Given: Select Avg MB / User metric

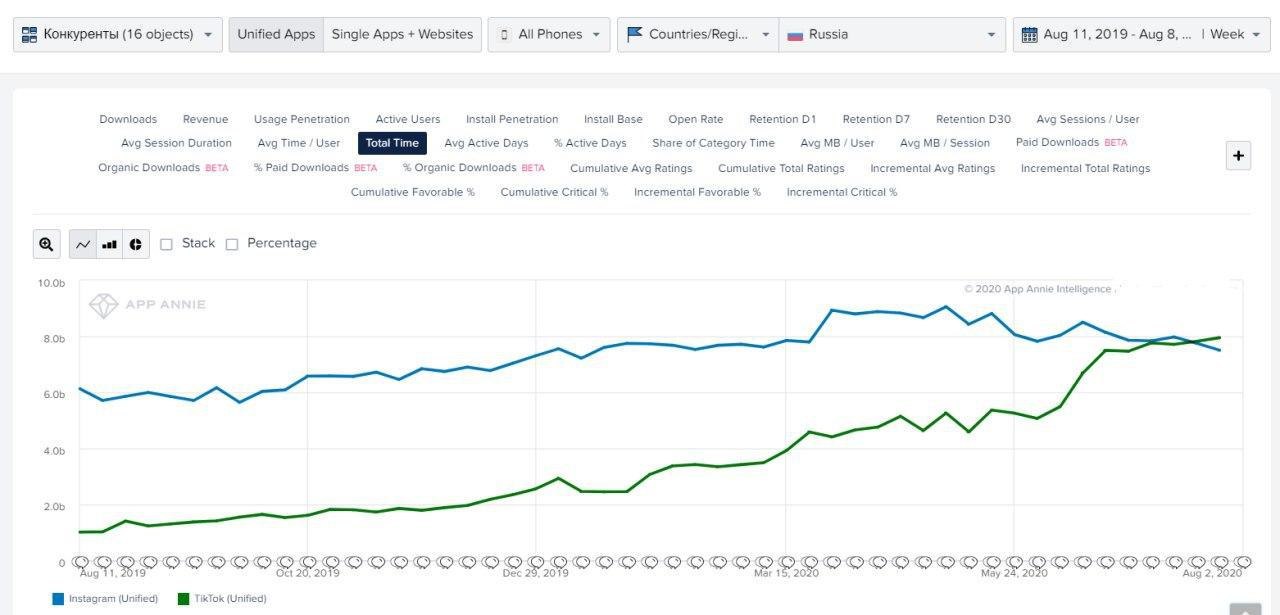Looking at the screenshot, I should (837, 143).
